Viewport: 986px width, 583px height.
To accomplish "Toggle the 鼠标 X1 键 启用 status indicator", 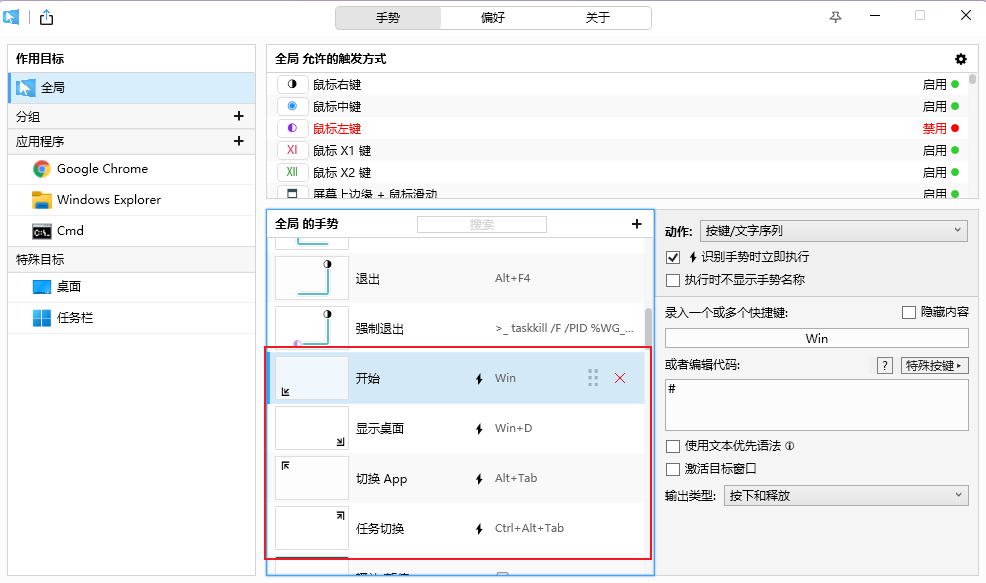I will coord(955,150).
